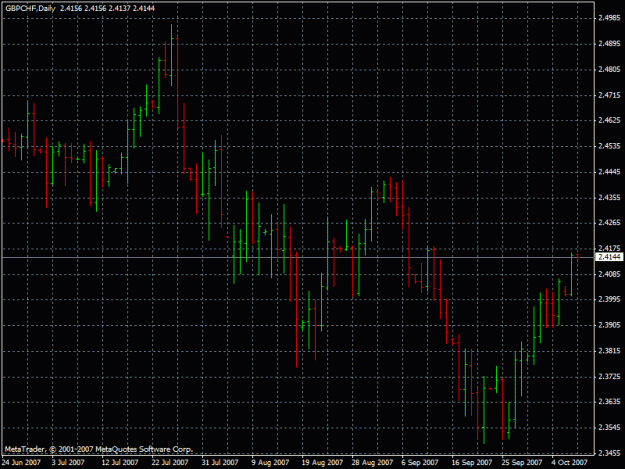The width and height of the screenshot is (625, 469).
Task: Click the 2.4144 current price label
Action: click(x=609, y=257)
